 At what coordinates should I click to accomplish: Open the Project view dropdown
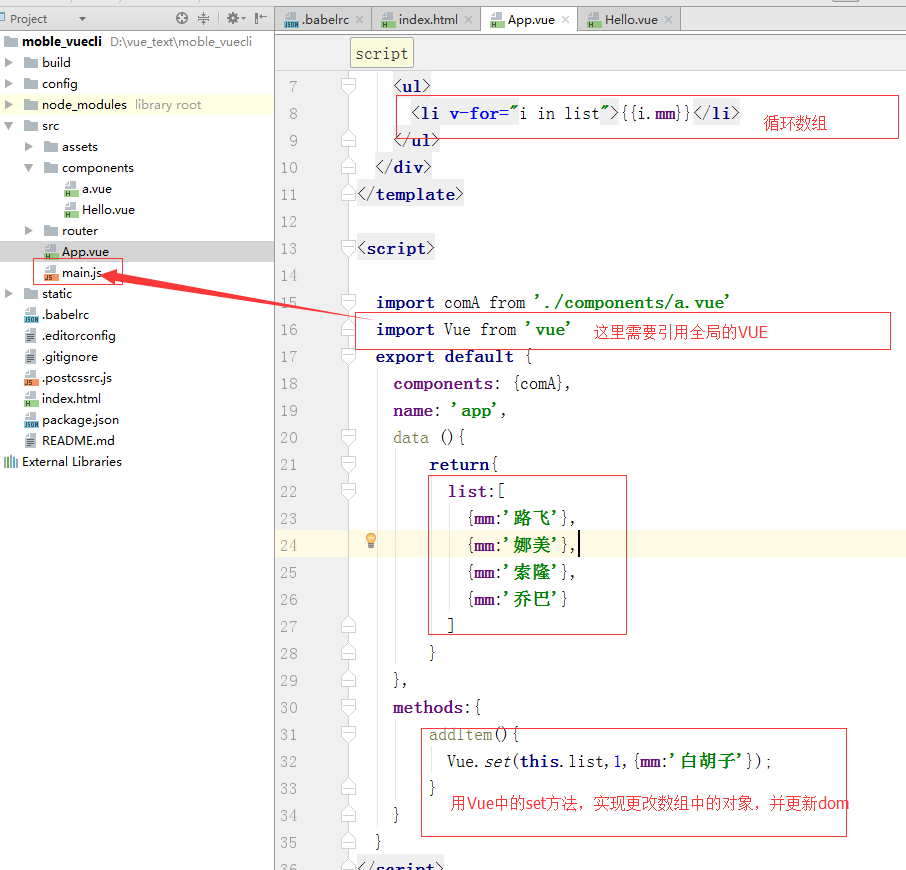click(82, 19)
